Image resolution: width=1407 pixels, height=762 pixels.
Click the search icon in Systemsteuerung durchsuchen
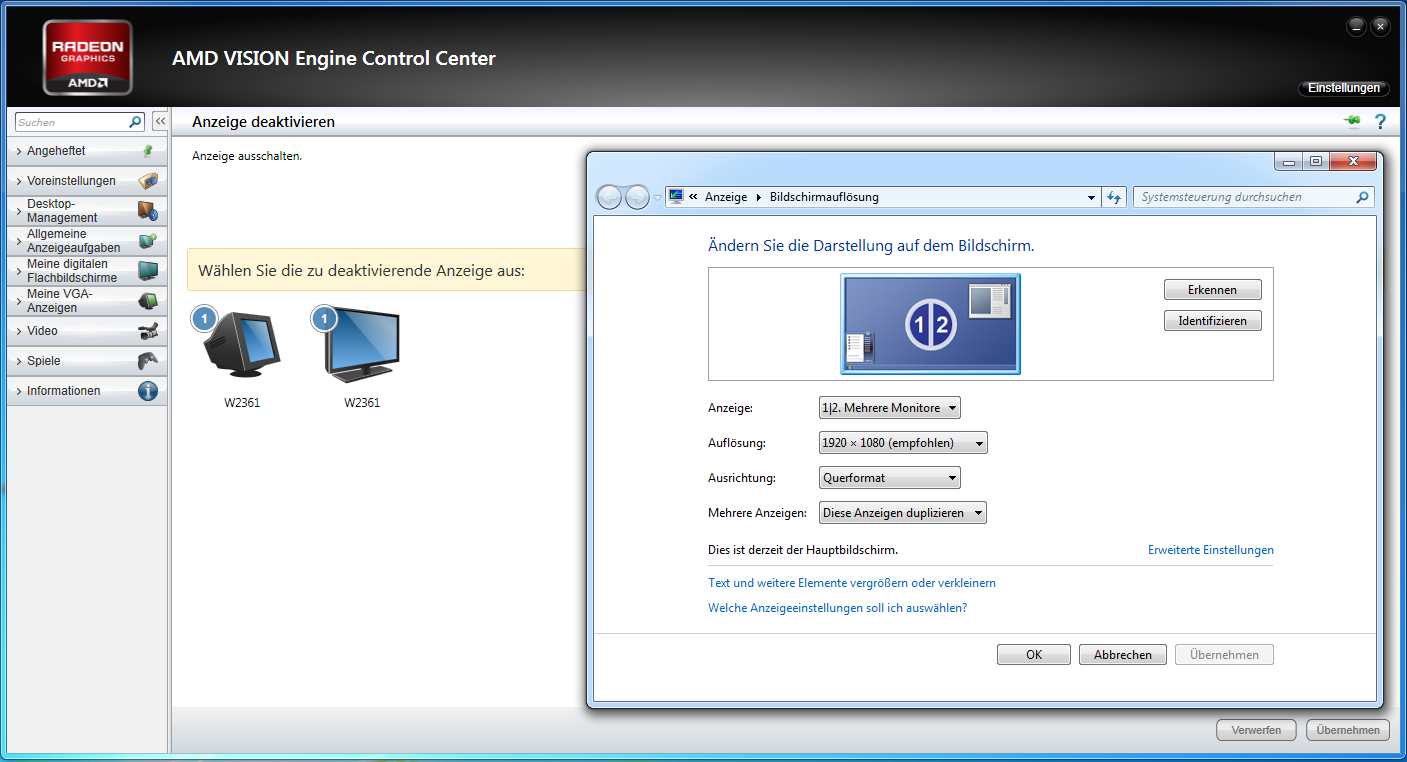tap(1362, 197)
